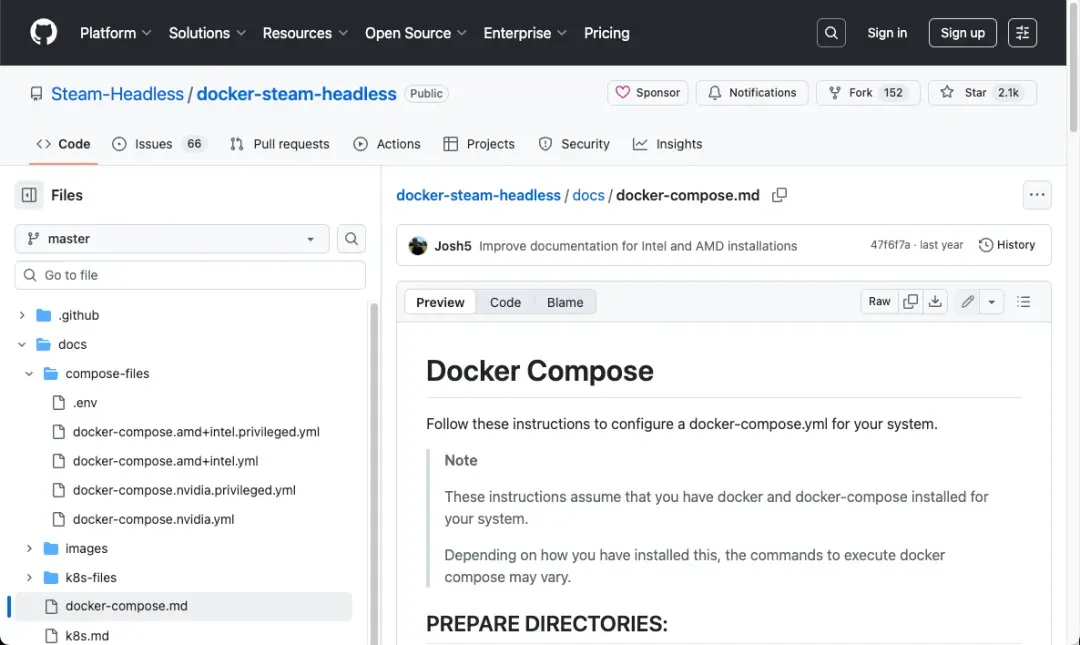Click the GitHub logo in the header
Screen dimensions: 1080x645
(43, 32)
